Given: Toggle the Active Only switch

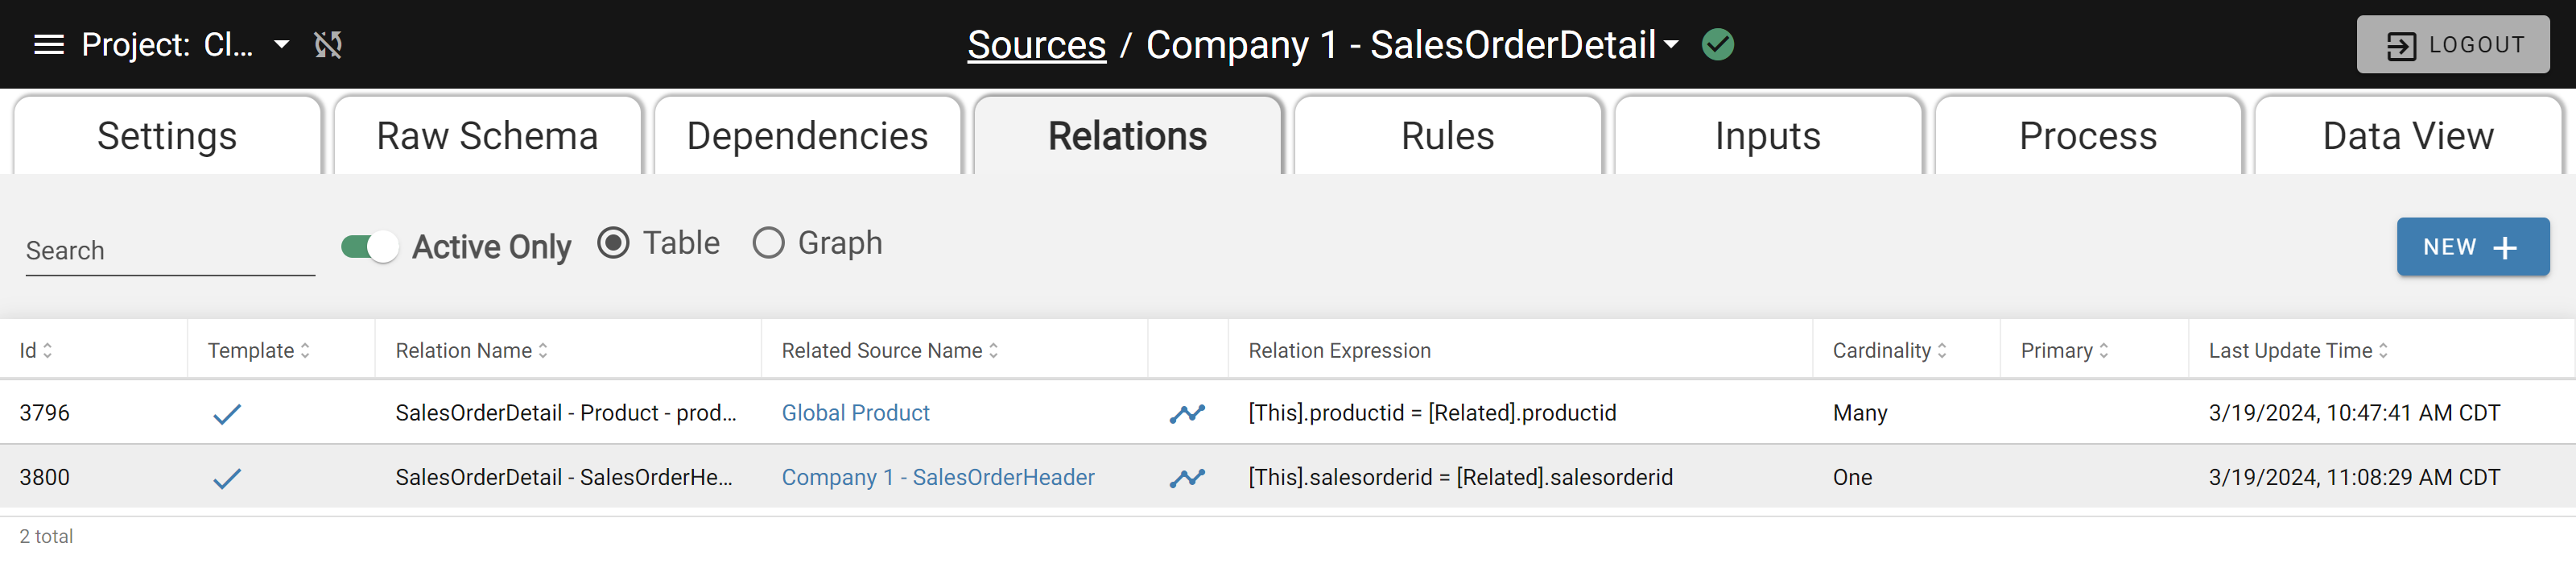Looking at the screenshot, I should pos(369,246).
